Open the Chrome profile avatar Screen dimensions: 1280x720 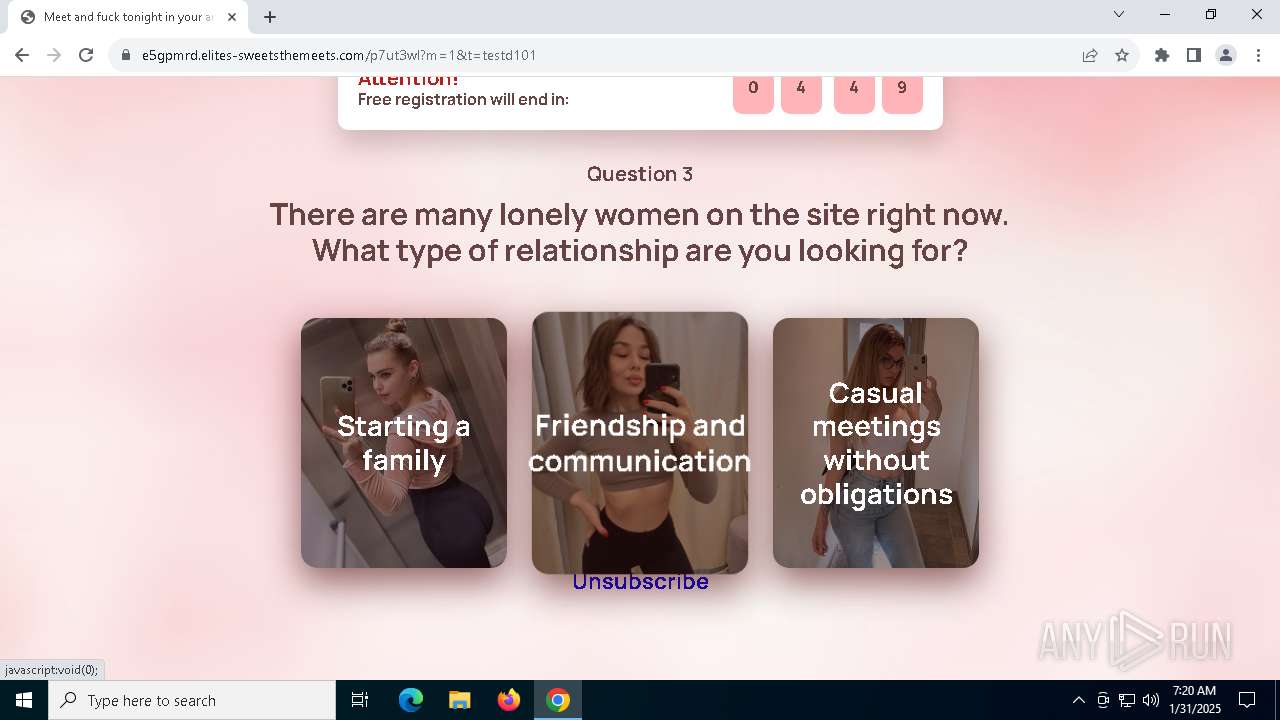1226,55
